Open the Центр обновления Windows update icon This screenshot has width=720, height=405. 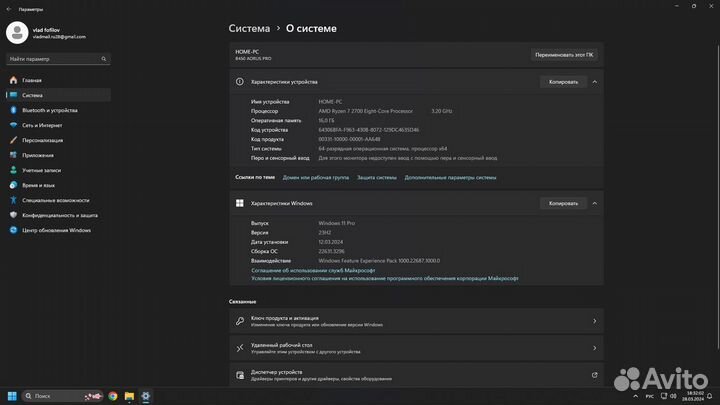tap(13, 230)
